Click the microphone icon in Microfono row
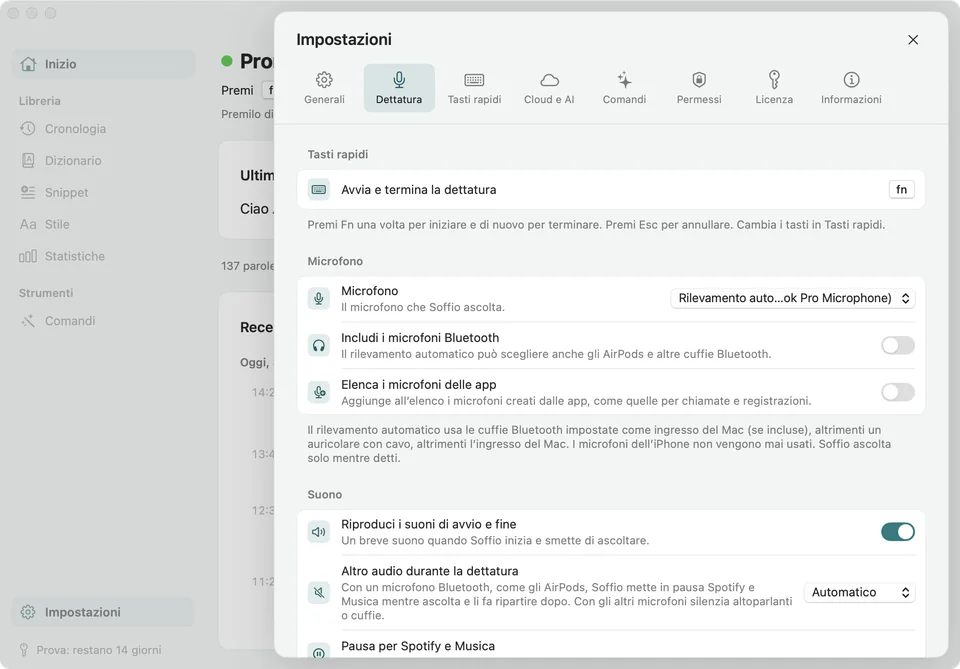This screenshot has width=960, height=669. pyautogui.click(x=319, y=298)
